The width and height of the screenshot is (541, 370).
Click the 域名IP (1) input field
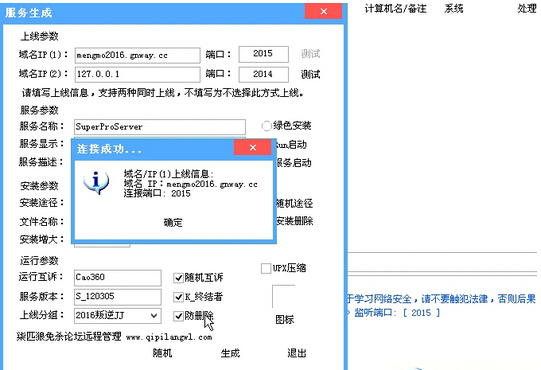click(x=137, y=55)
